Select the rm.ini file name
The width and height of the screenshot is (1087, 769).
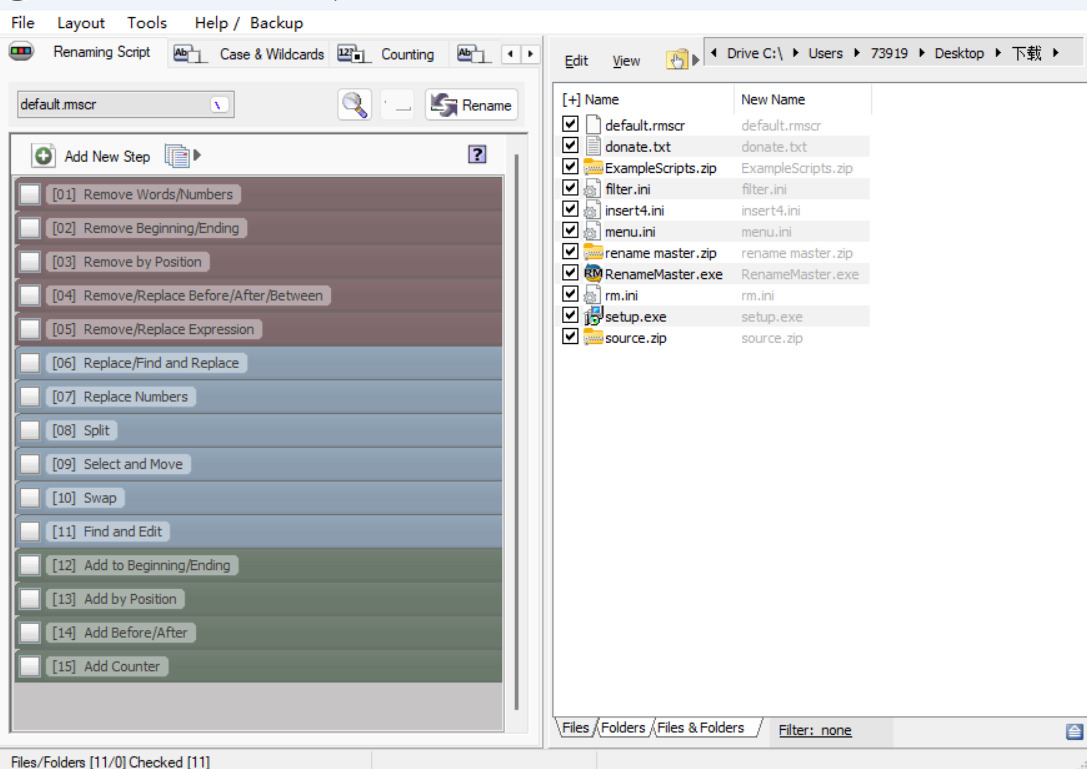tap(621, 295)
